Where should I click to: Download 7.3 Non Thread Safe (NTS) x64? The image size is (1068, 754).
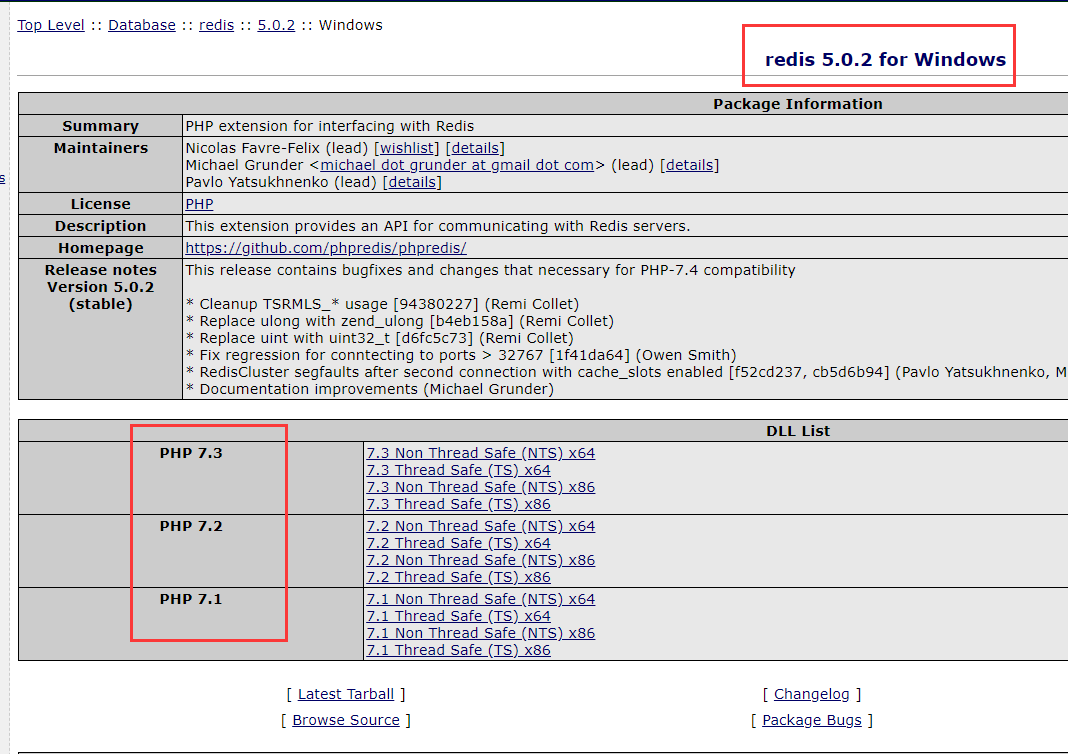click(x=481, y=453)
